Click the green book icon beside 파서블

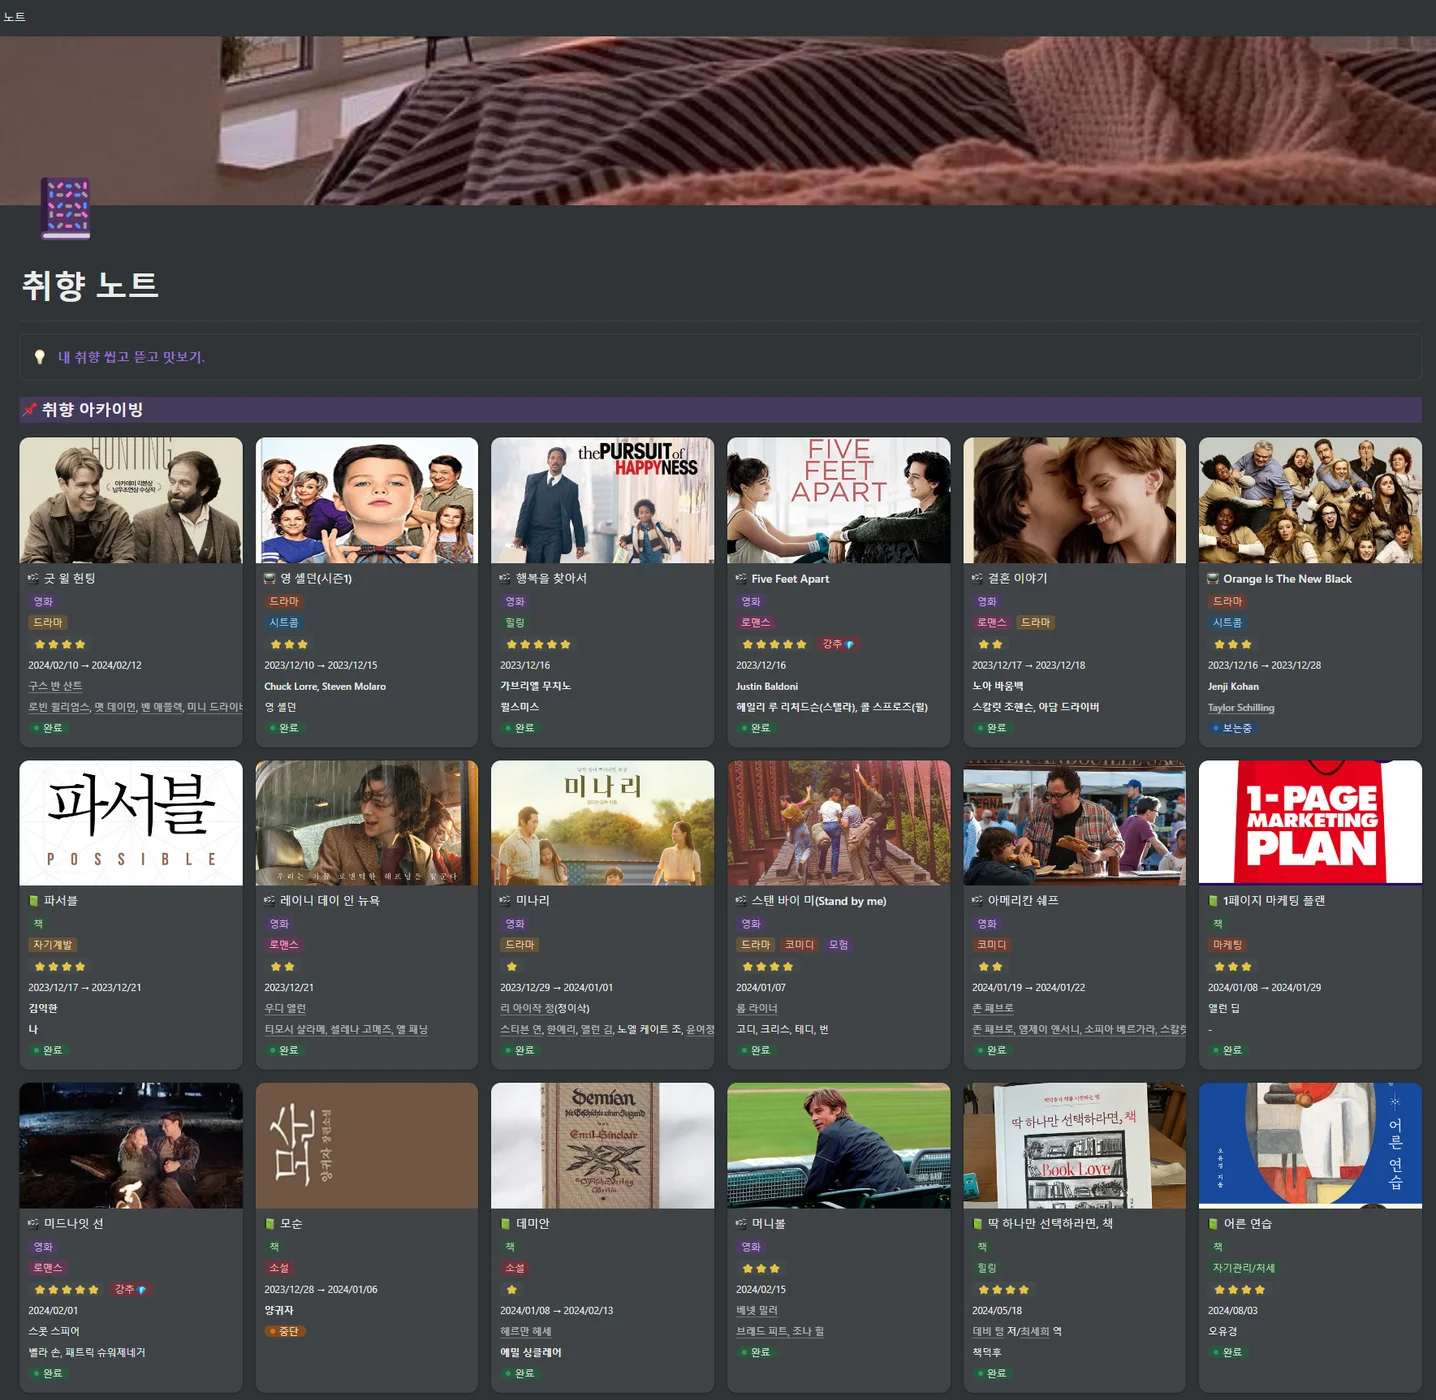[33, 901]
